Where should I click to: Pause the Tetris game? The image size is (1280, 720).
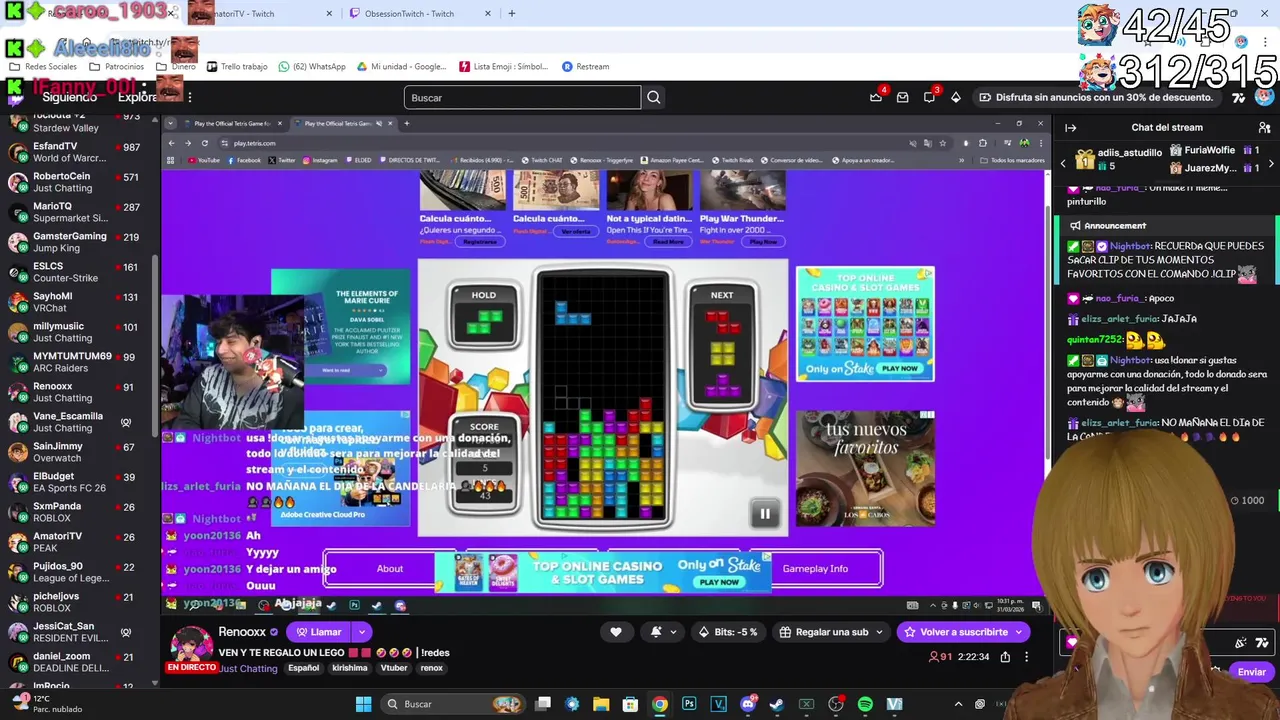[x=764, y=514]
